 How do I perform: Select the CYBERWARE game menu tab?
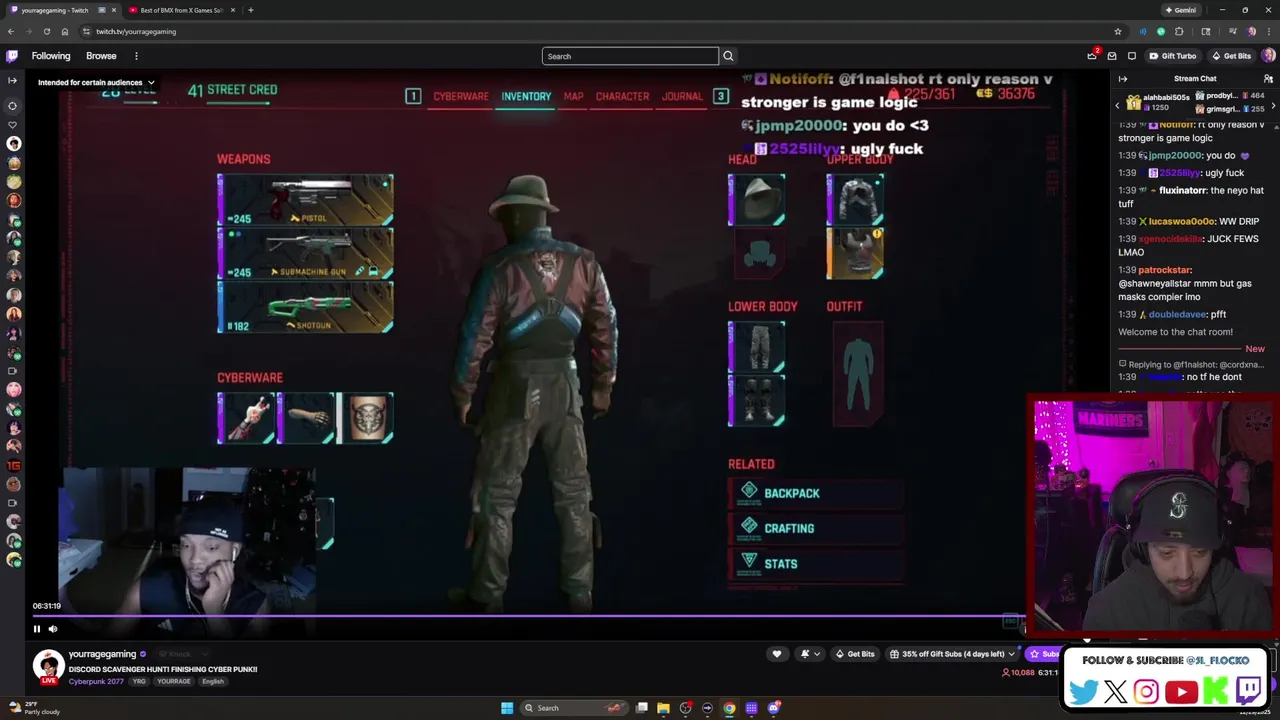pyautogui.click(x=461, y=96)
